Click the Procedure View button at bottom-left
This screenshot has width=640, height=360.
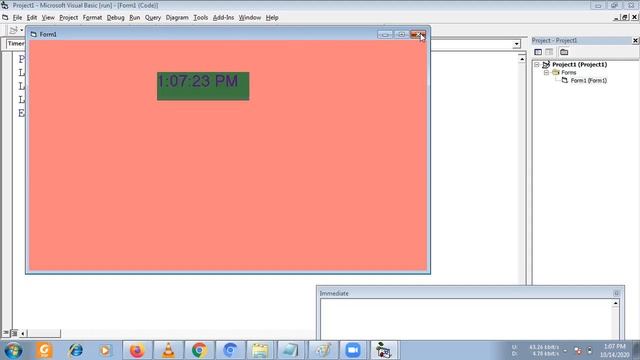6,333
